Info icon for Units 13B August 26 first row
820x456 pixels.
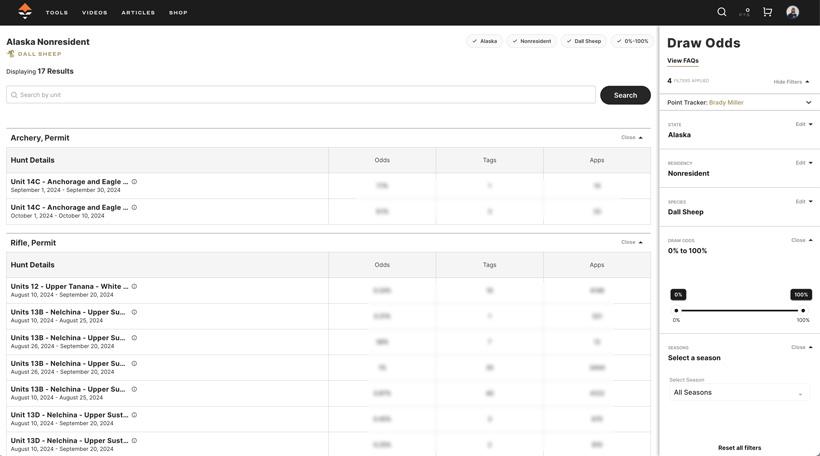click(134, 338)
